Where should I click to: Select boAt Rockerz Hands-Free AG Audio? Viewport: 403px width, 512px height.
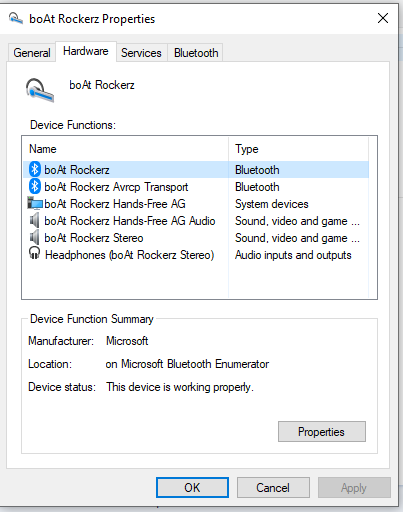coord(130,221)
